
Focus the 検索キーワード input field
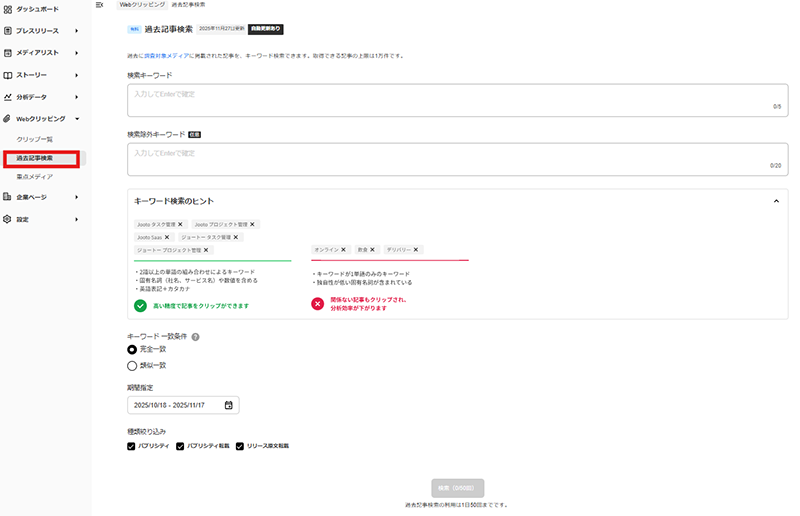458,101
